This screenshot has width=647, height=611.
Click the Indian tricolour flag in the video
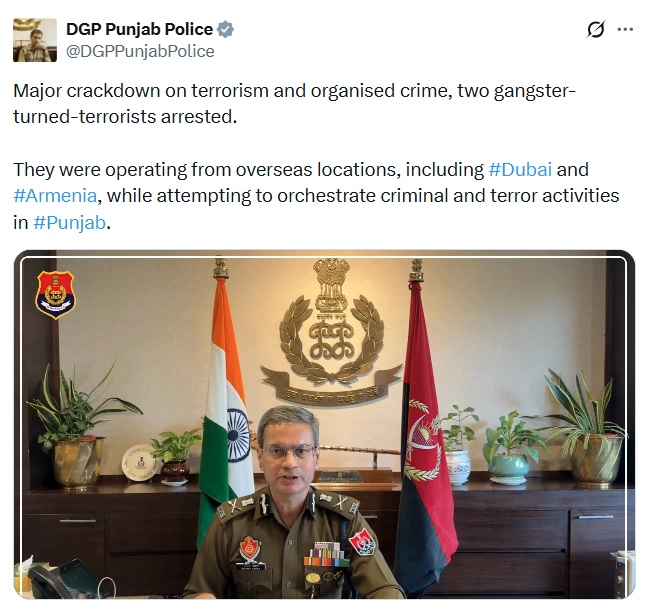tap(226, 400)
